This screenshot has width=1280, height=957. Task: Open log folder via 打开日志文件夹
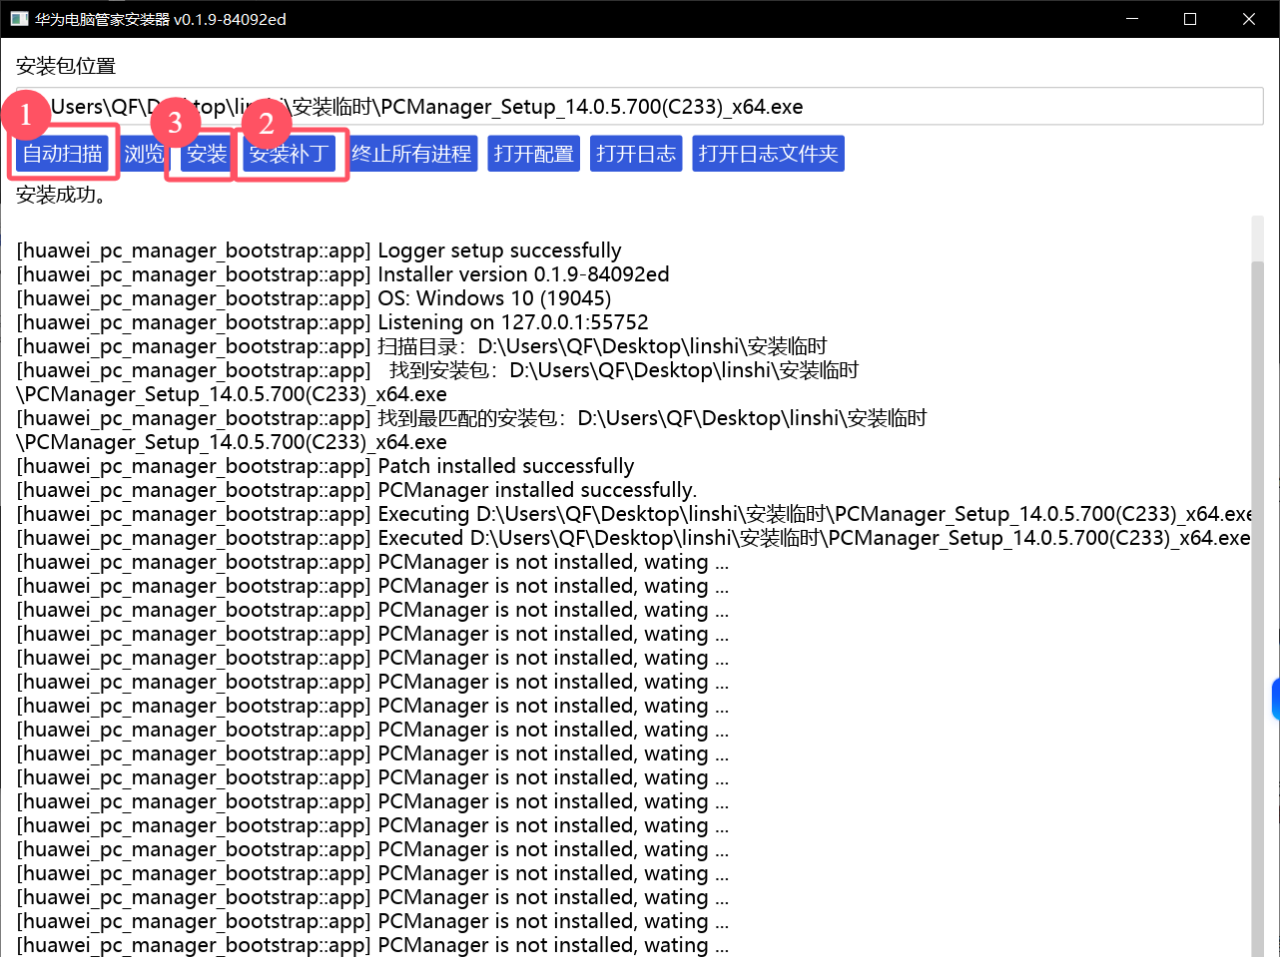click(768, 154)
